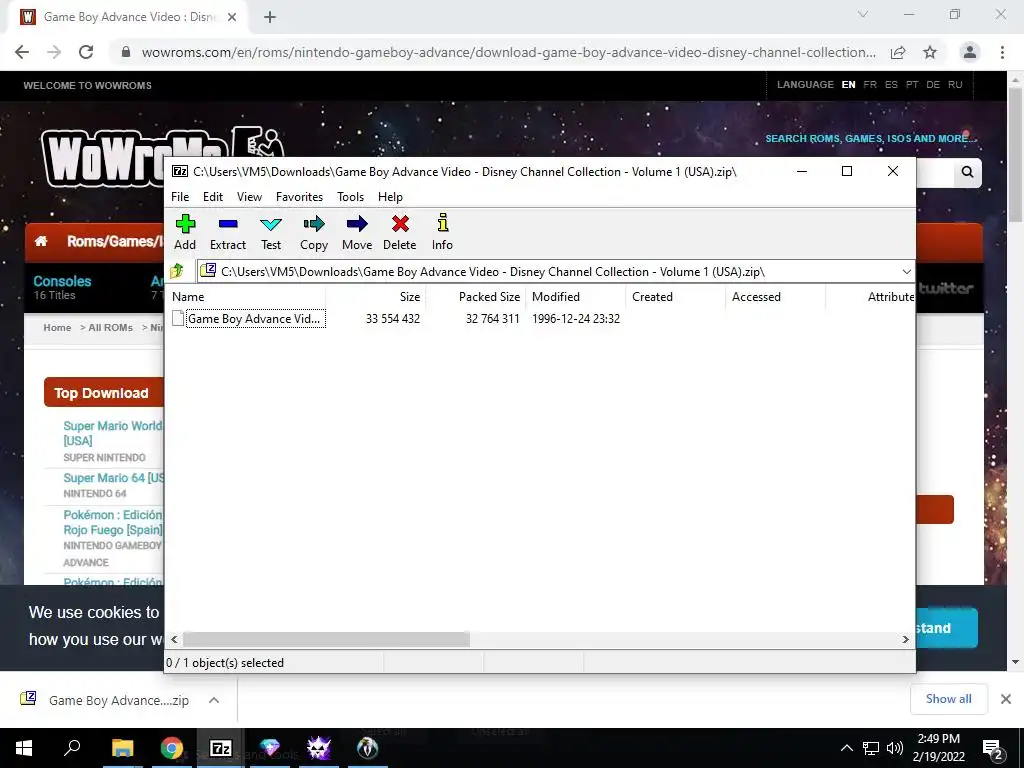The height and width of the screenshot is (768, 1024).
Task: Bookmark this page with the star icon
Action: 930,52
